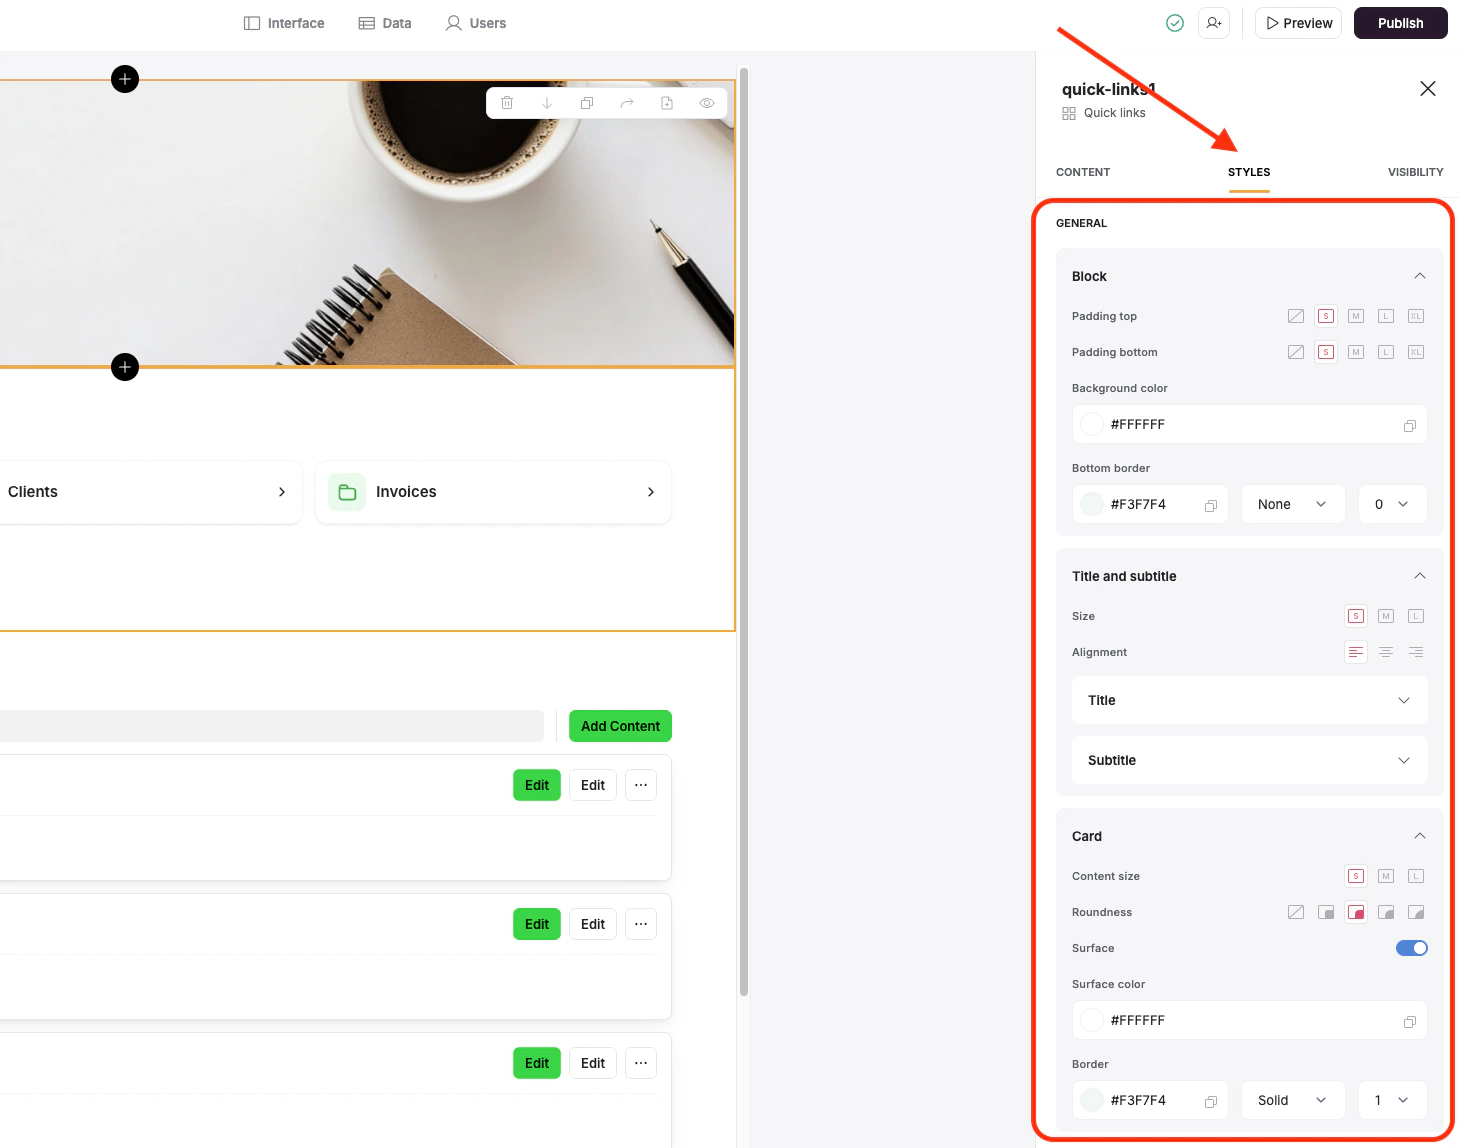1459x1148 pixels.
Task: Select the fourth roundness option
Action: (1386, 912)
